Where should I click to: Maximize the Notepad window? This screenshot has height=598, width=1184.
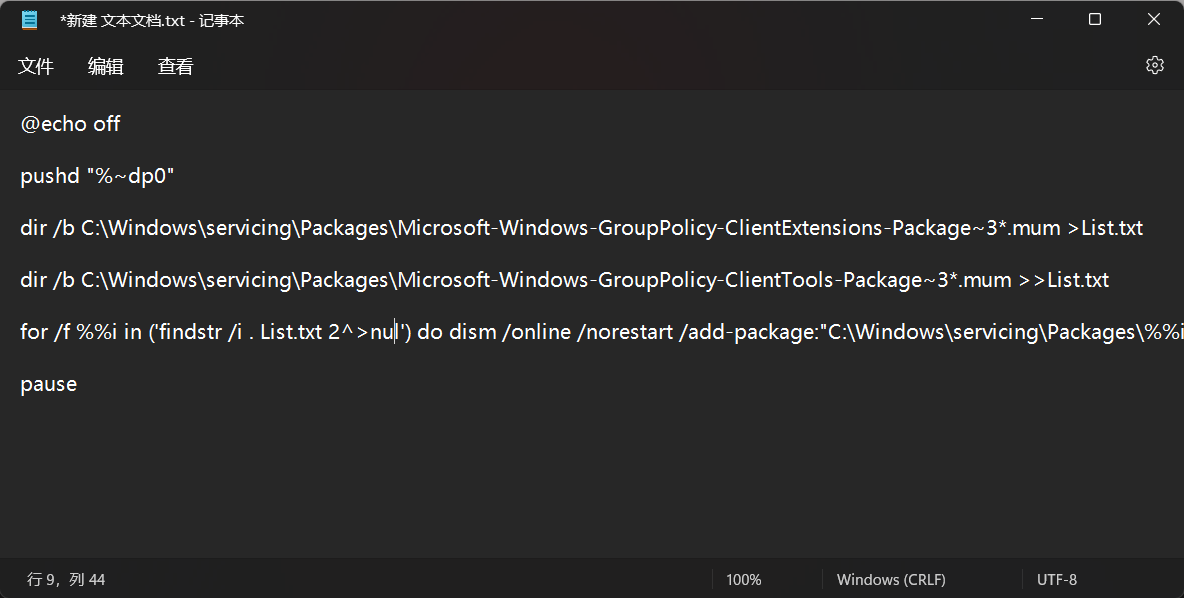(x=1095, y=20)
